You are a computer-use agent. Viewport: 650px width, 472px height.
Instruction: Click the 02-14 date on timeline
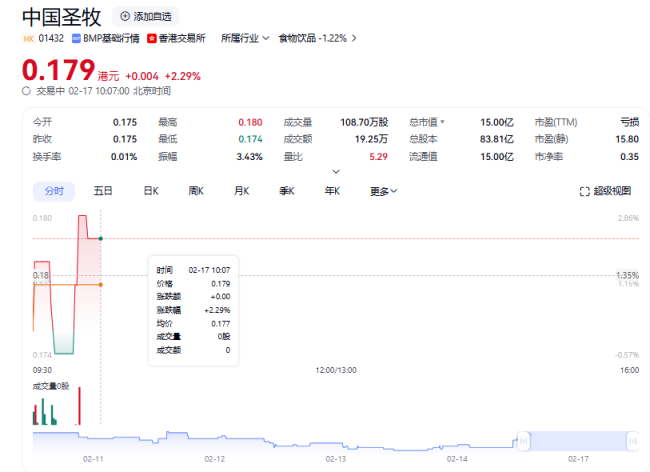tap(457, 459)
